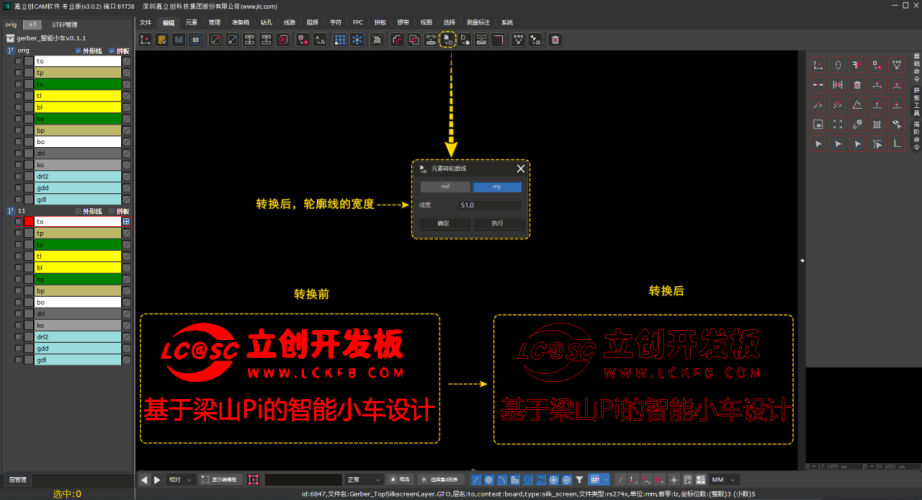Tick the checkbox of step 11 layer gdl

18,359
